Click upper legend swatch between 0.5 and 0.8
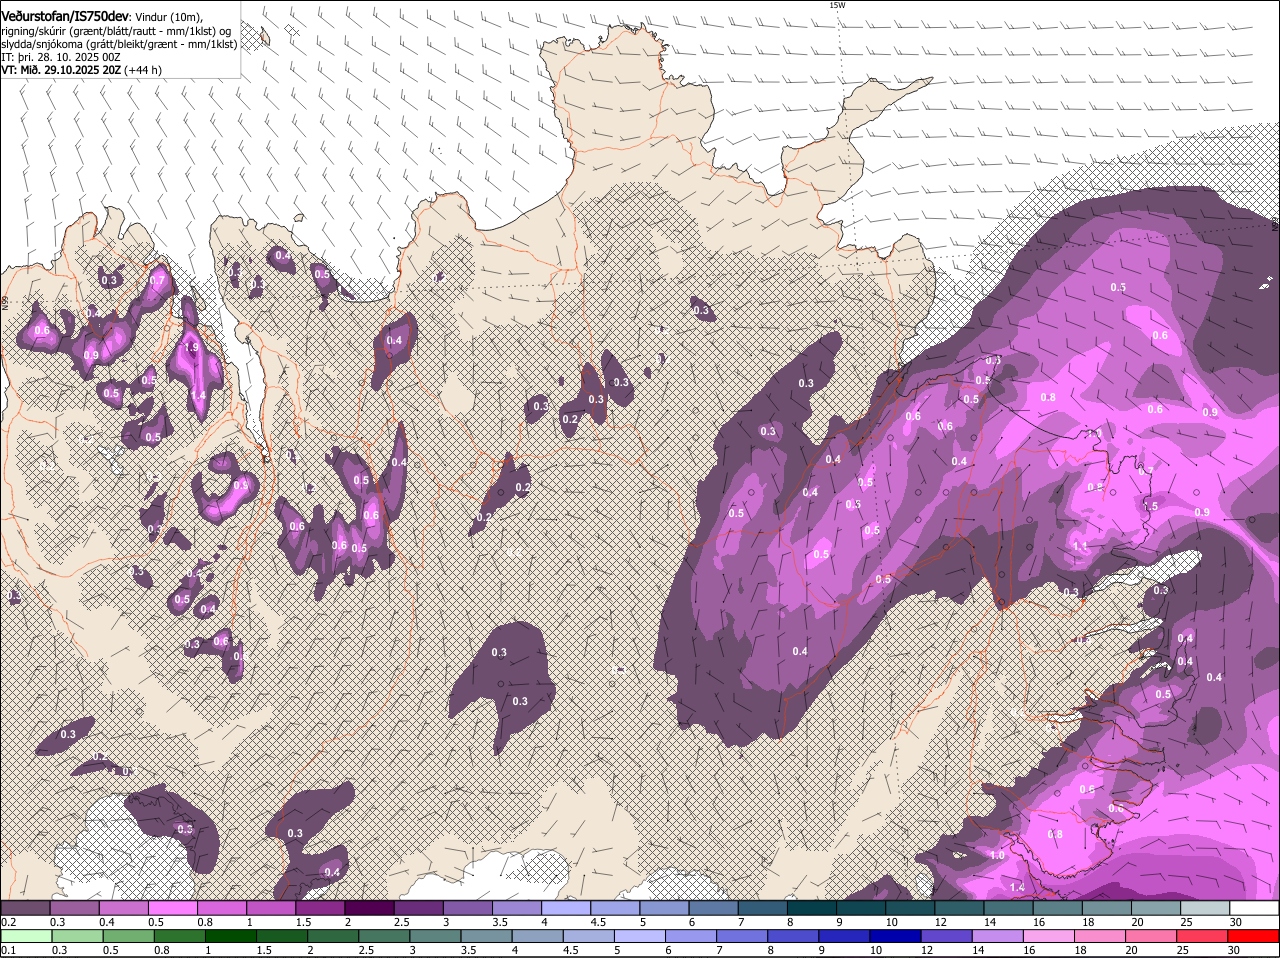Viewport: 1280px width, 958px height. [172, 908]
